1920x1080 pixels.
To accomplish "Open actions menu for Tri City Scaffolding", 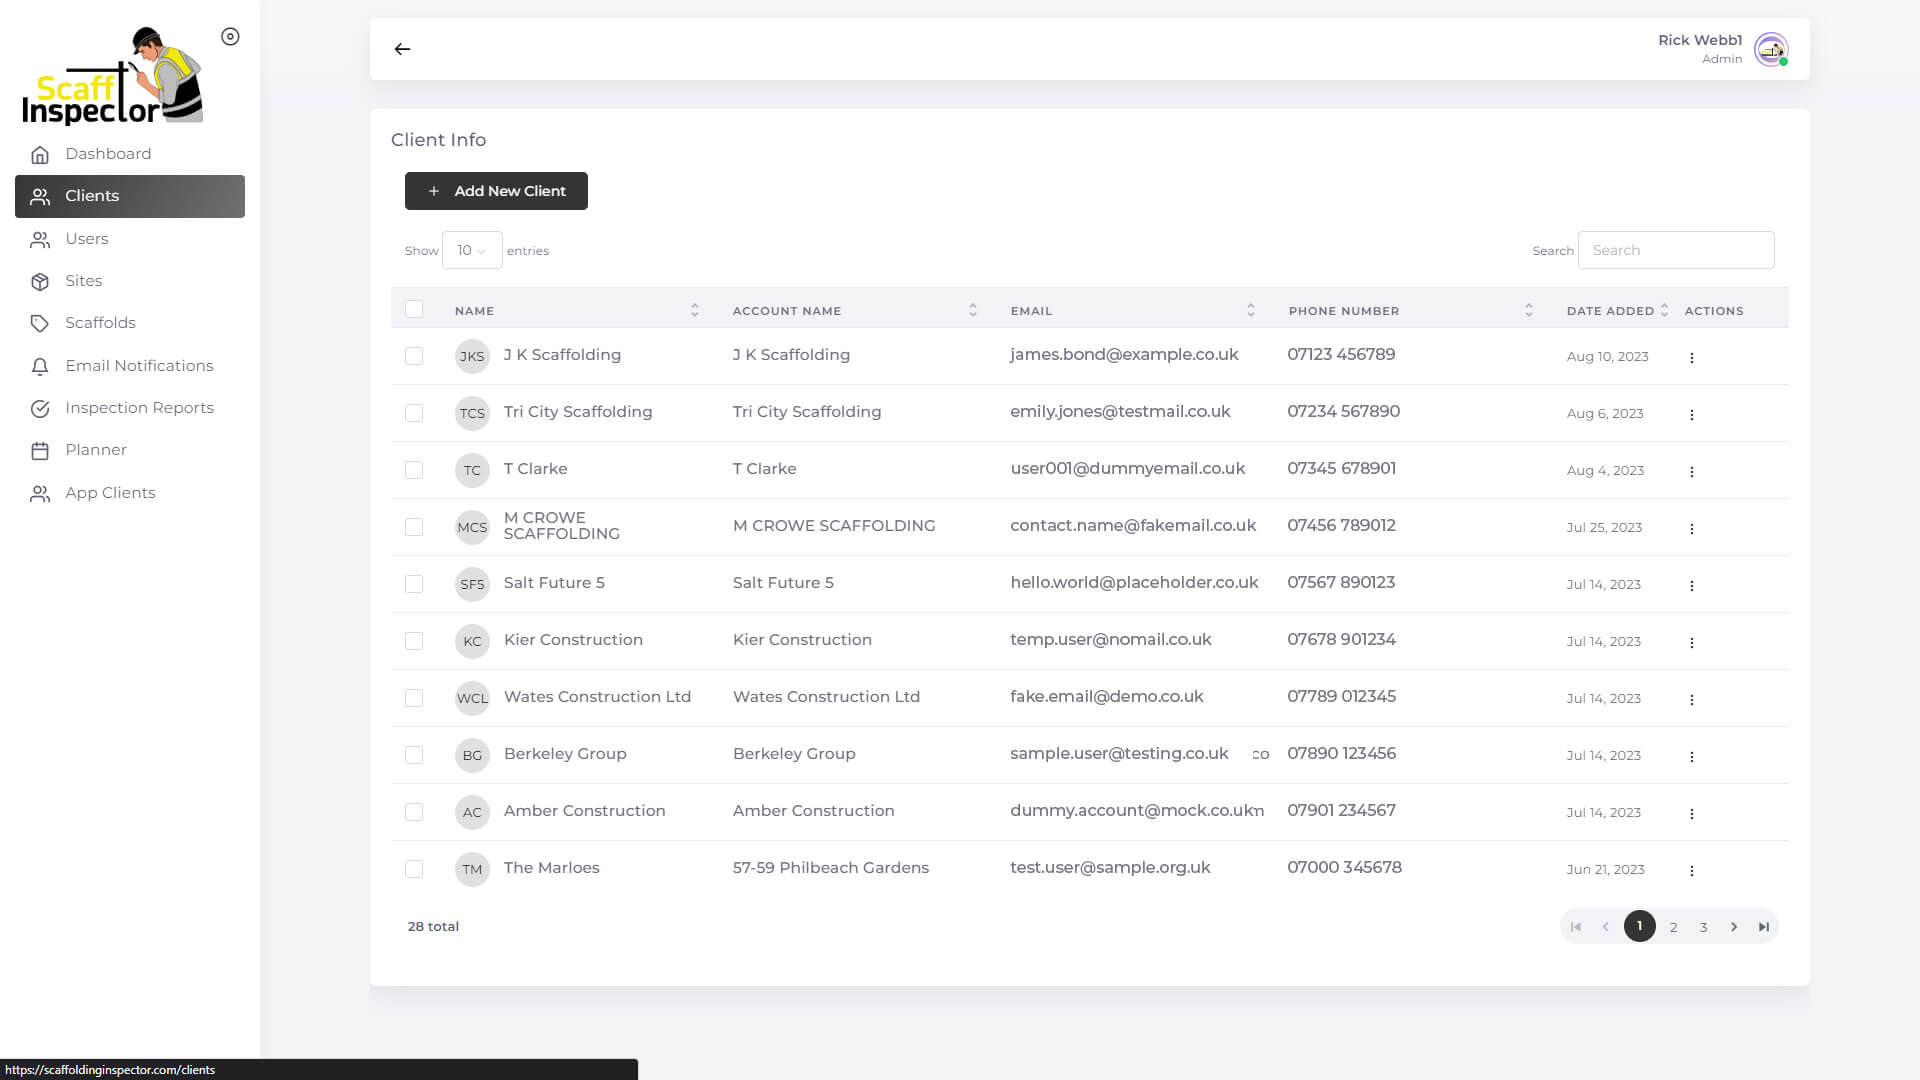I will click(1691, 414).
